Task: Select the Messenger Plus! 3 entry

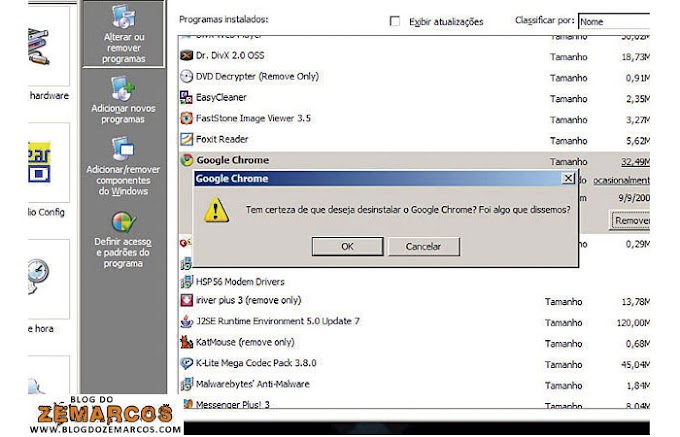Action: pyautogui.click(x=233, y=404)
